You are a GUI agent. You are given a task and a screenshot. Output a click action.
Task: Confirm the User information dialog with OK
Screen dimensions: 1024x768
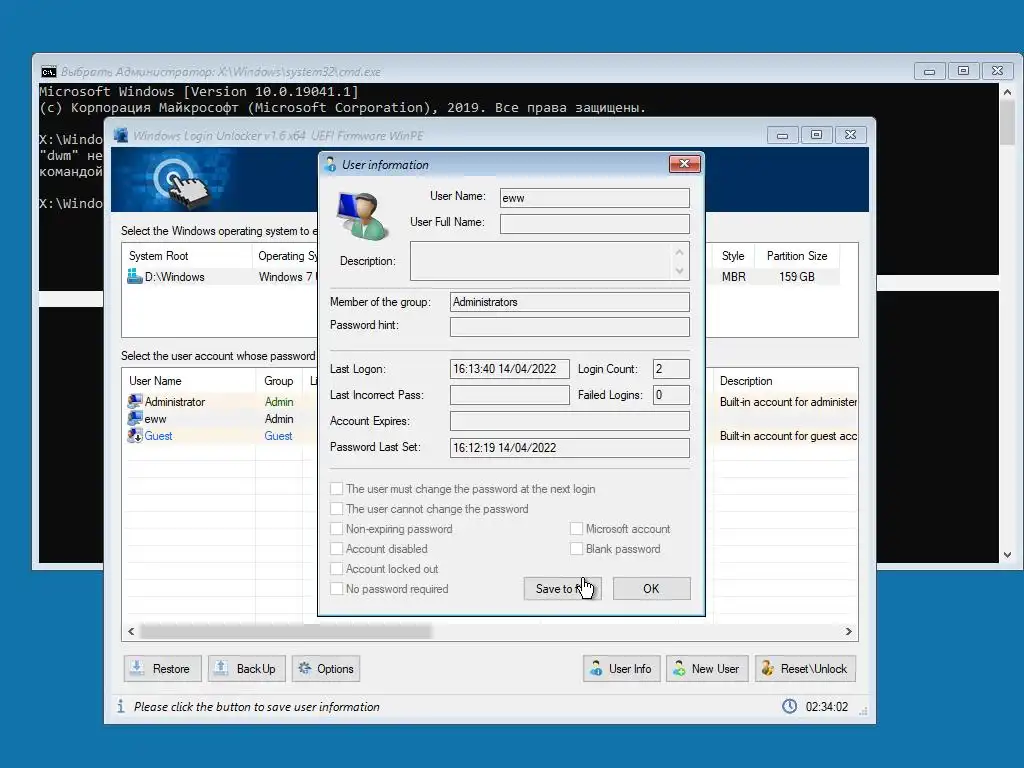tap(651, 588)
